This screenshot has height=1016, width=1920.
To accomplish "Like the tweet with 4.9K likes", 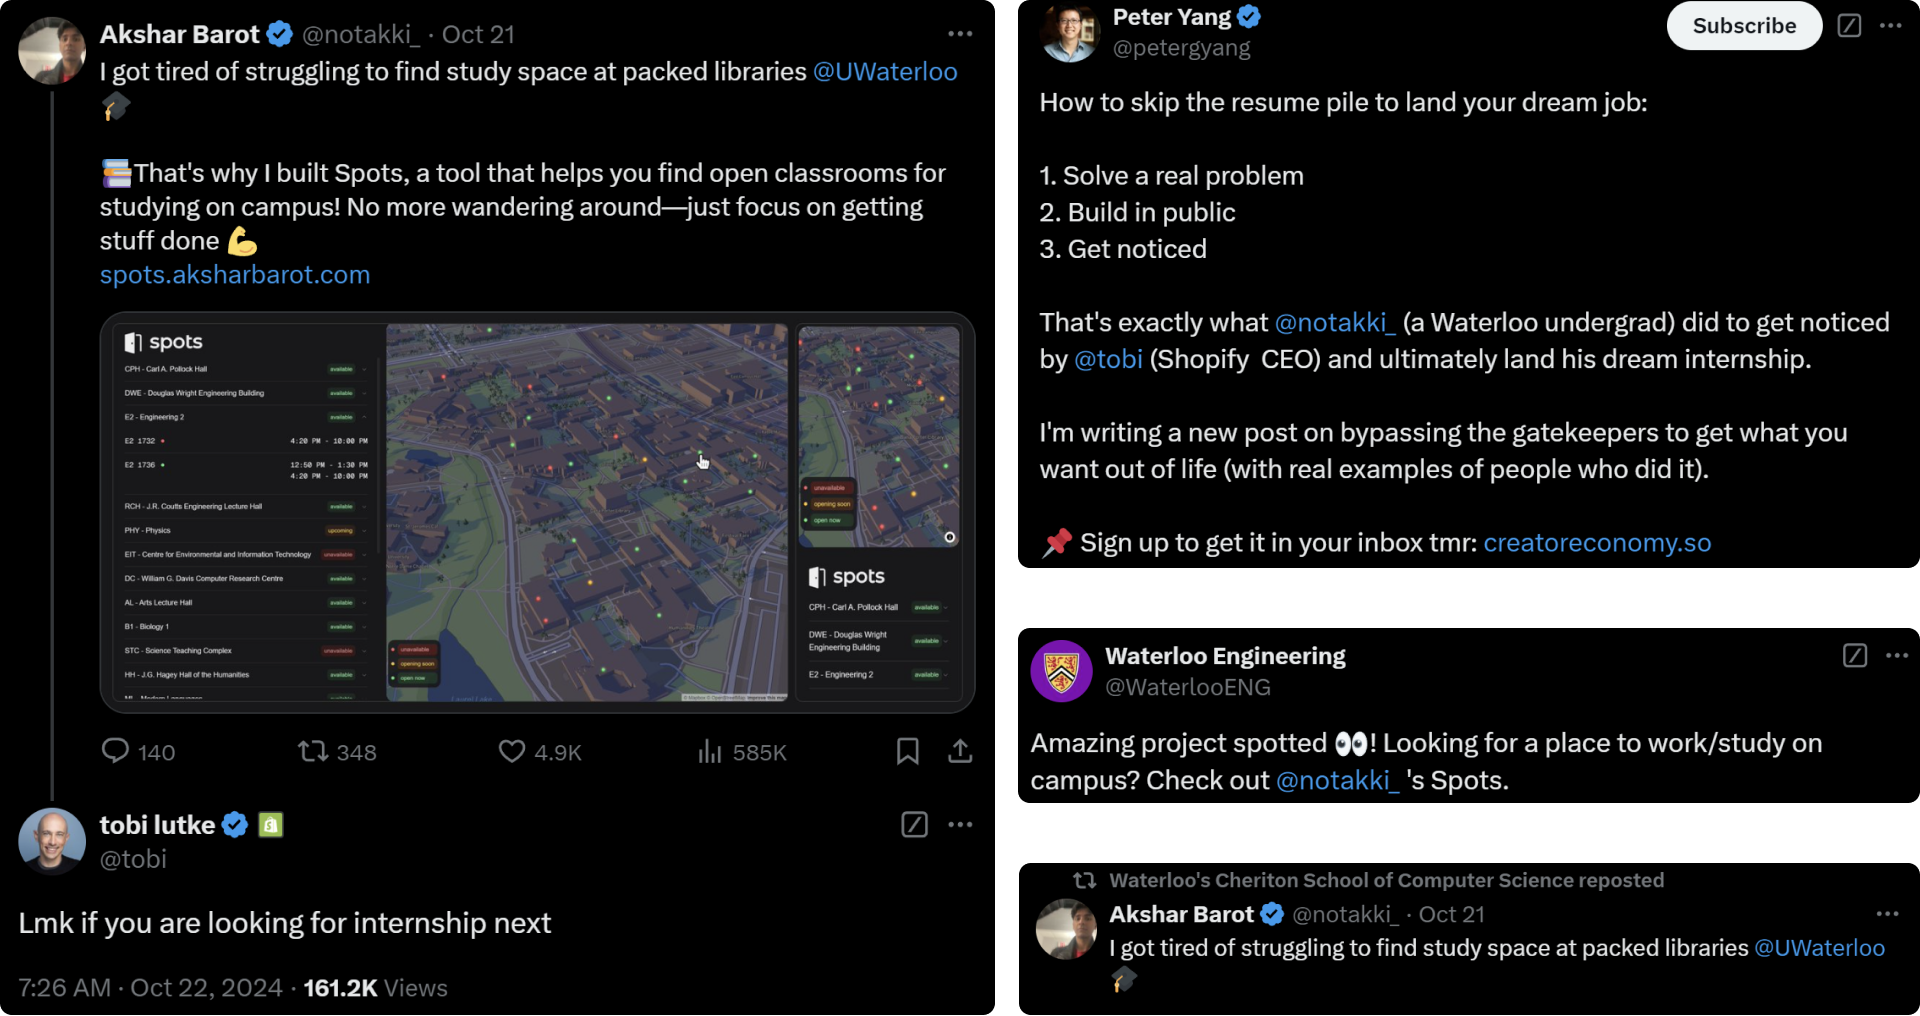I will [512, 751].
